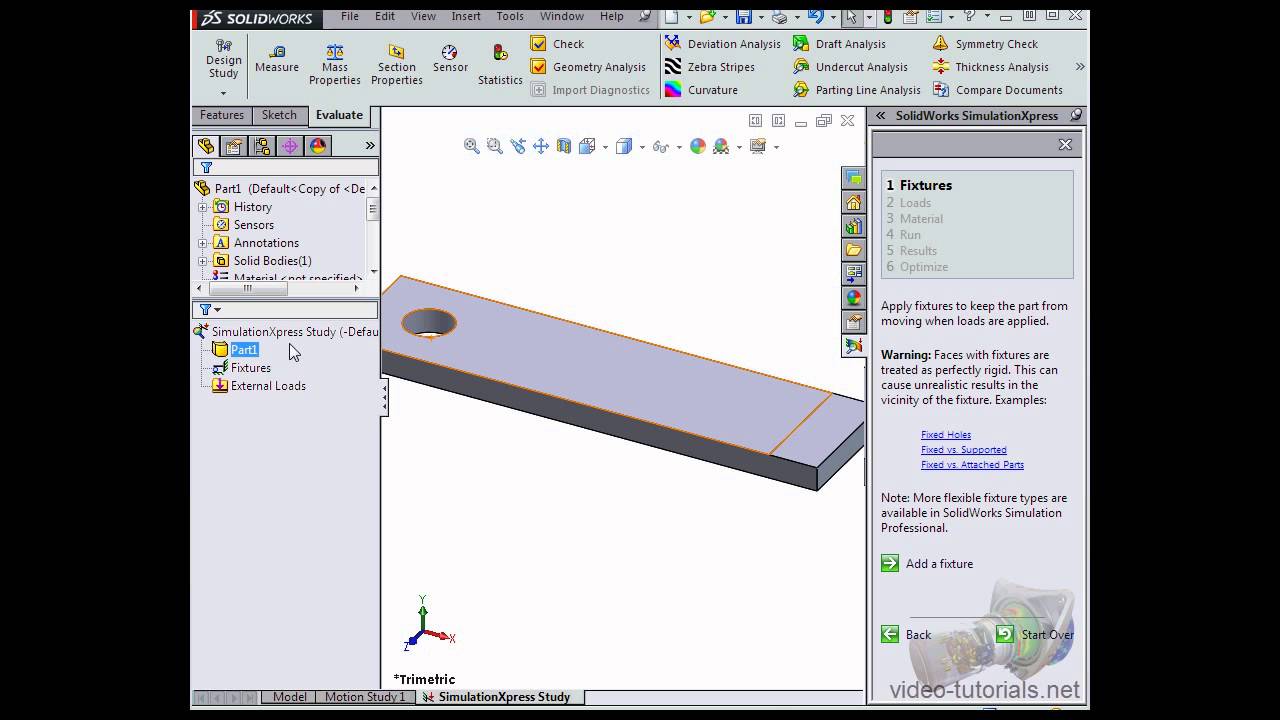Run Draft Analysis
The image size is (1280, 720).
pyautogui.click(x=839, y=44)
